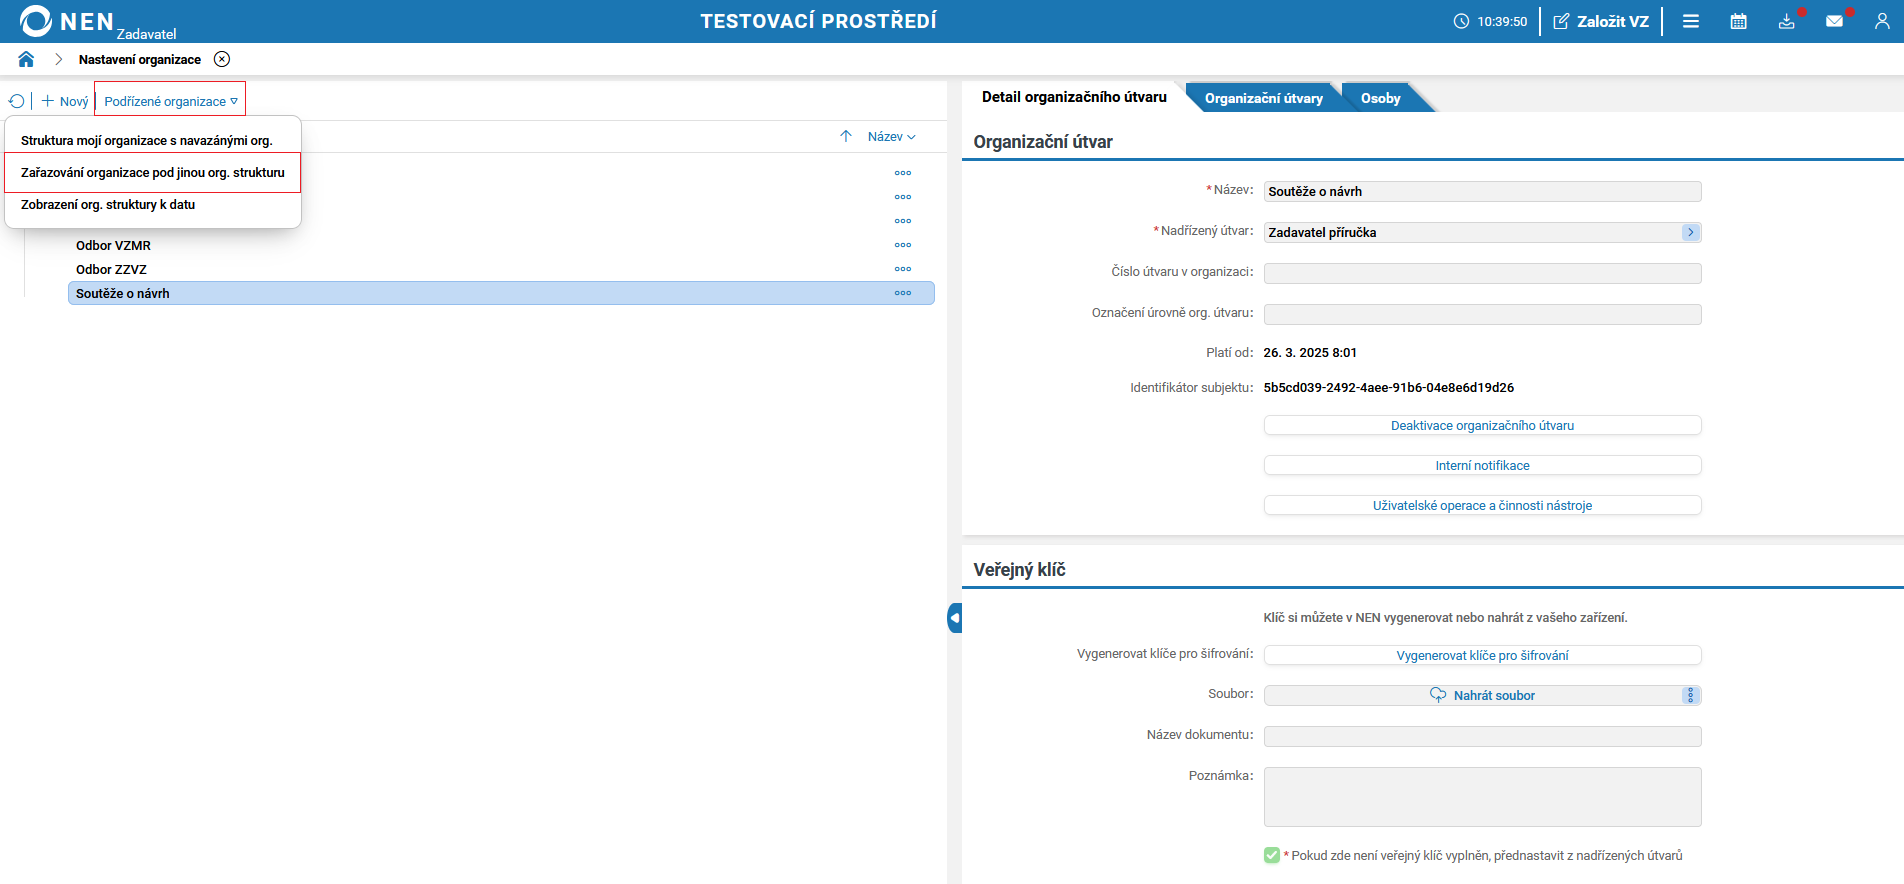Screen dimensions: 1904x884
Task: Click Vygenerovat klíče pro šifrování button
Action: click(1482, 655)
